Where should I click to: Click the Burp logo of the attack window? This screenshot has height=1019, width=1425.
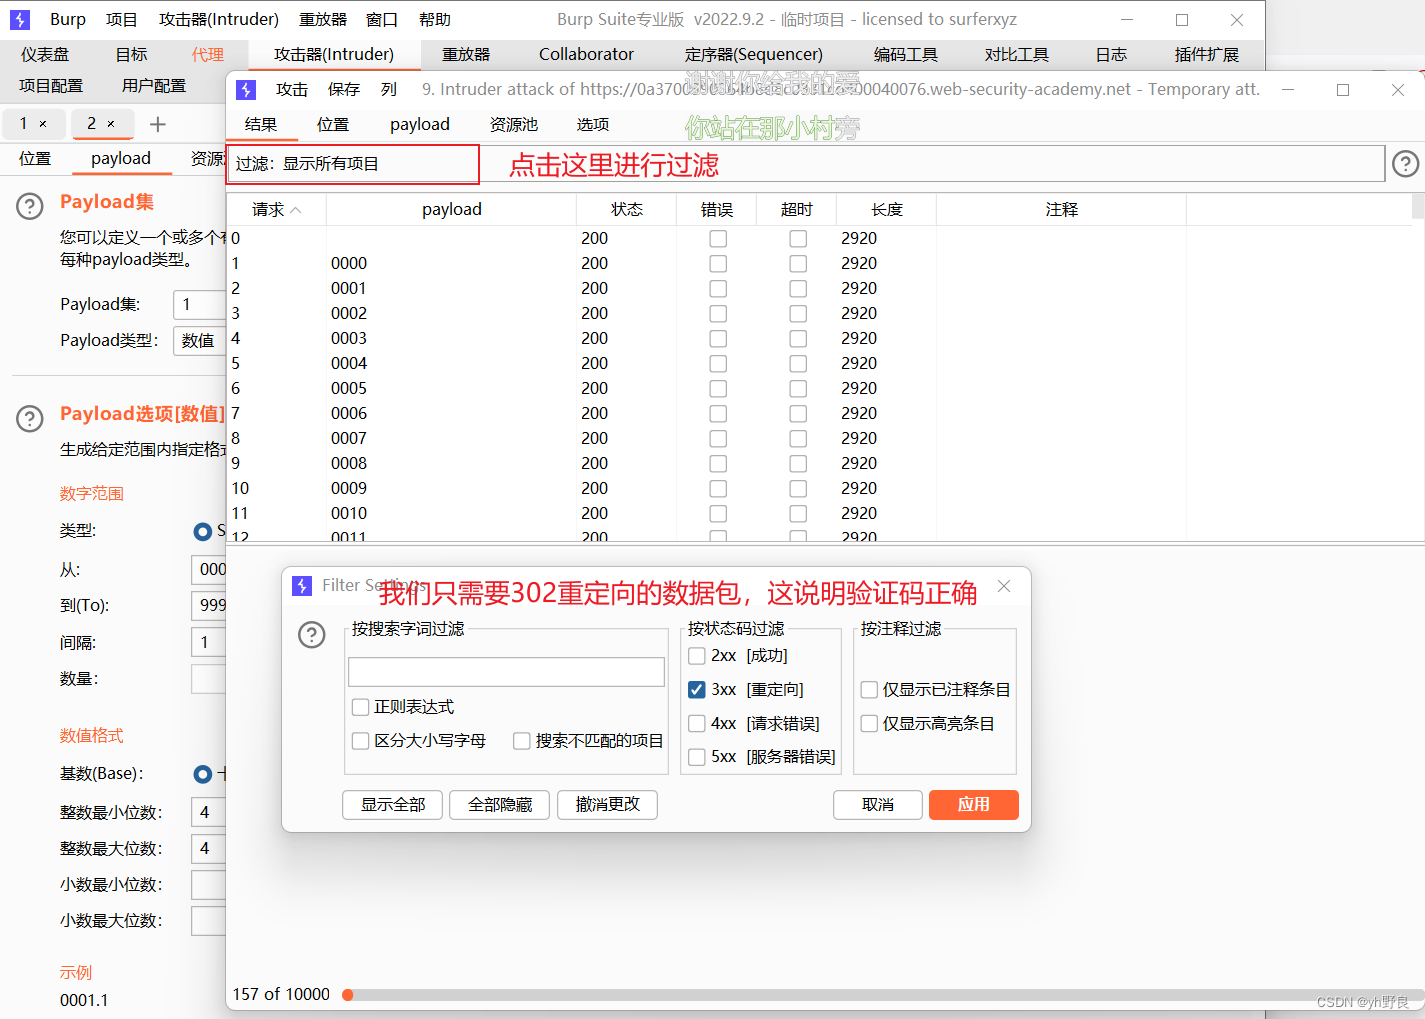coord(246,90)
